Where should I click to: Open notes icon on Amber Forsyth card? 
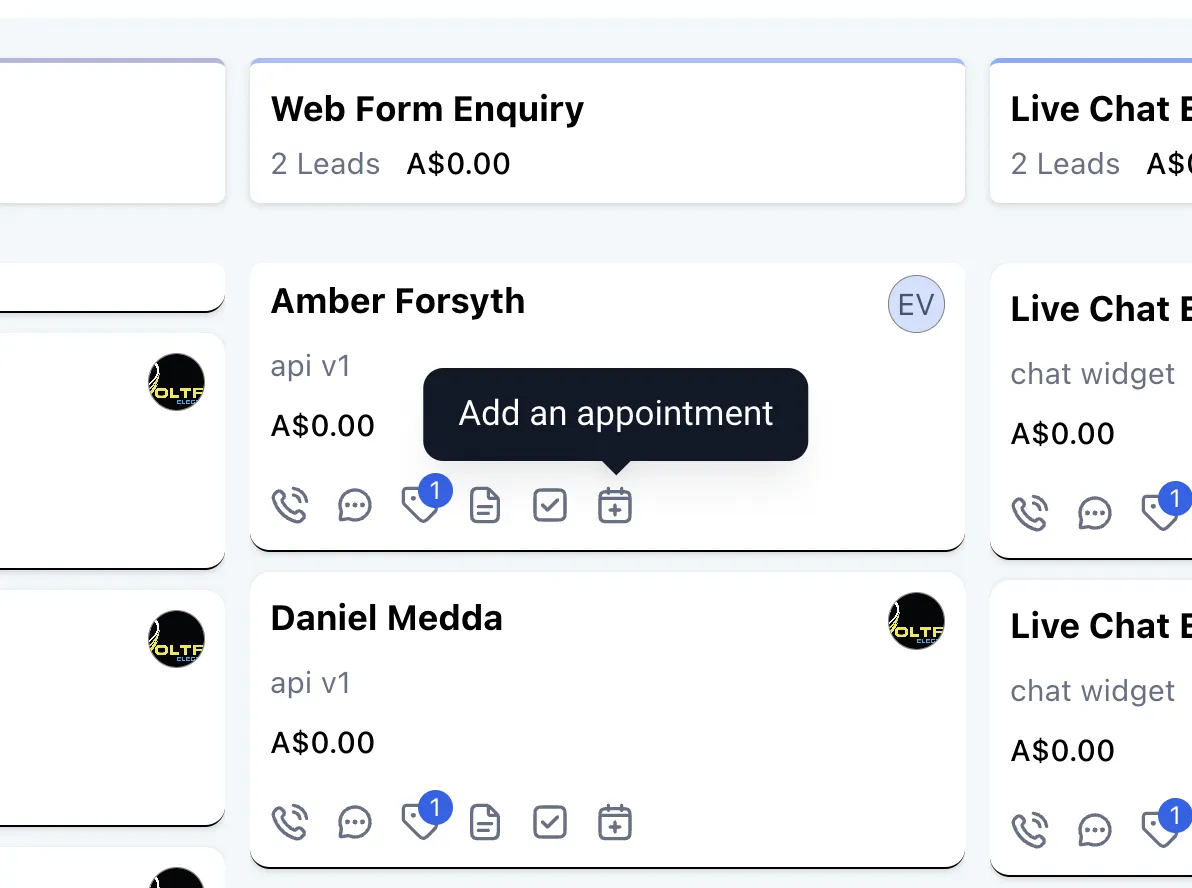pyautogui.click(x=485, y=505)
